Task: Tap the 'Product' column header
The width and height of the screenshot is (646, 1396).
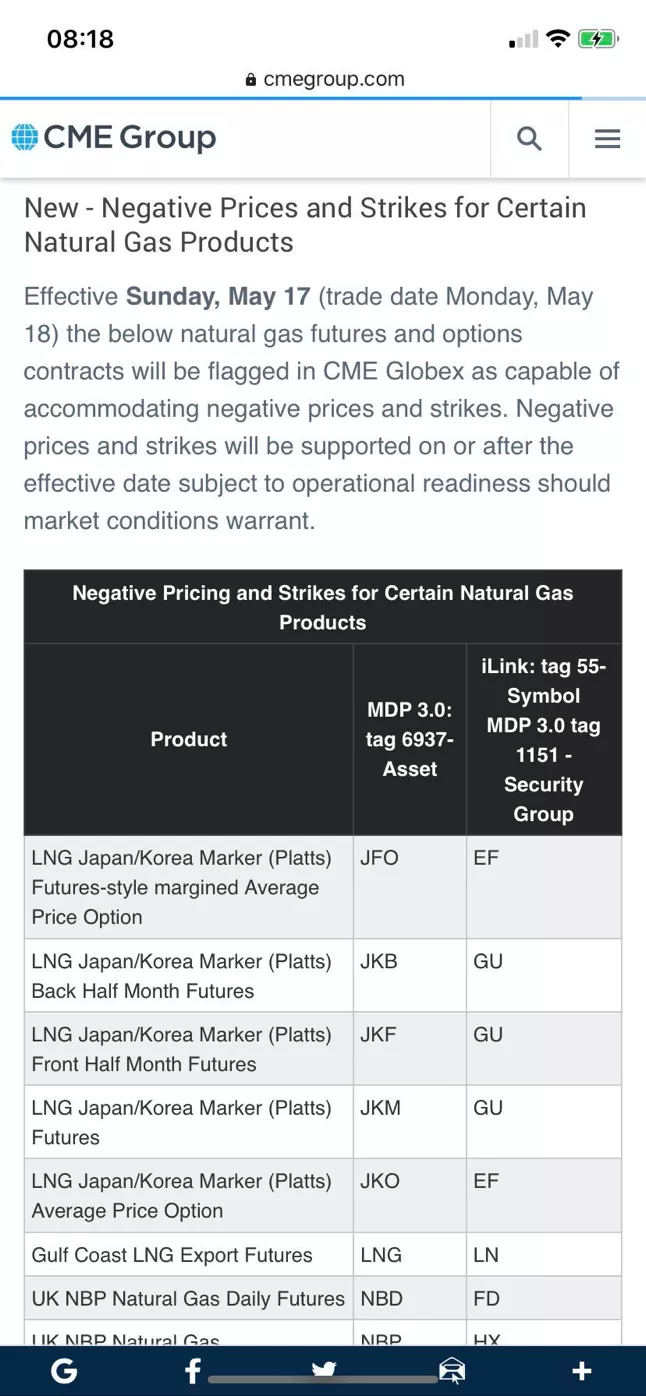Action: 188,739
